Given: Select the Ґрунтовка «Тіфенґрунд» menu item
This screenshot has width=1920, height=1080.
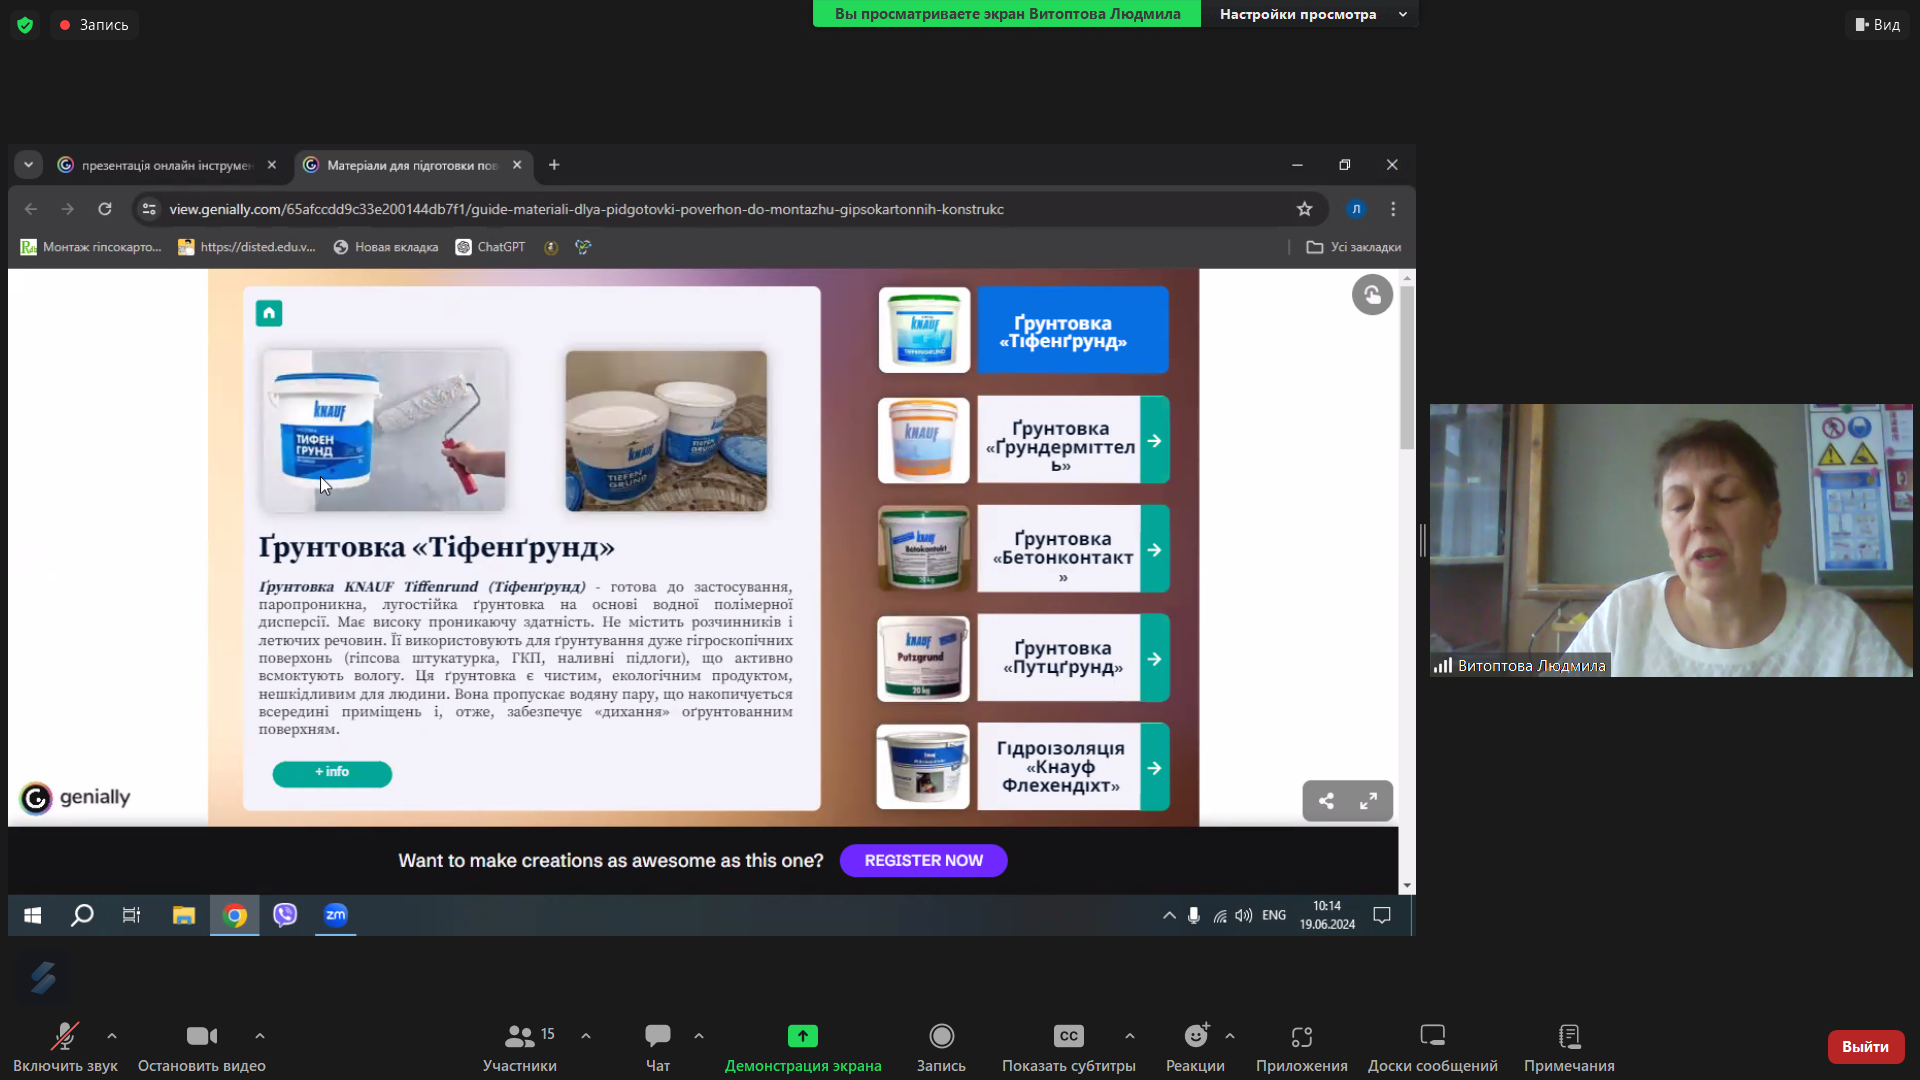Looking at the screenshot, I should (x=1072, y=331).
